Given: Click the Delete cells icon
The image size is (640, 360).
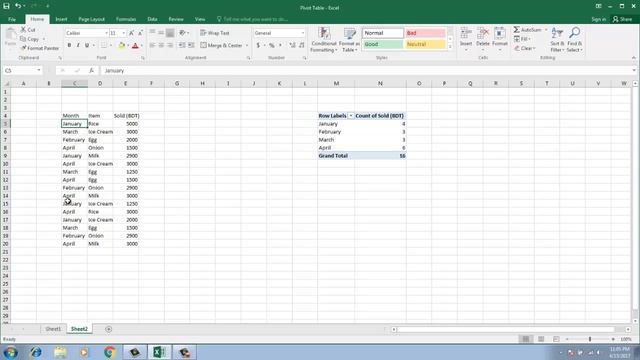Looking at the screenshot, I should pyautogui.click(x=483, y=34).
